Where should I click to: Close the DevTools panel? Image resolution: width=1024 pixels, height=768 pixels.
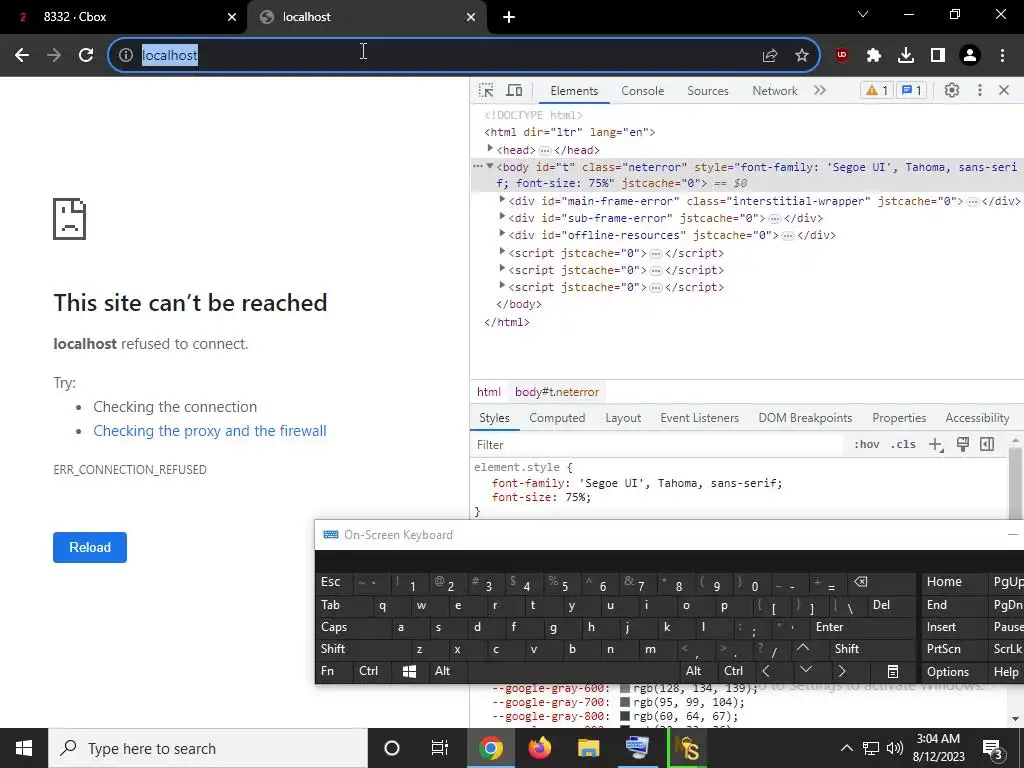click(x=1004, y=90)
